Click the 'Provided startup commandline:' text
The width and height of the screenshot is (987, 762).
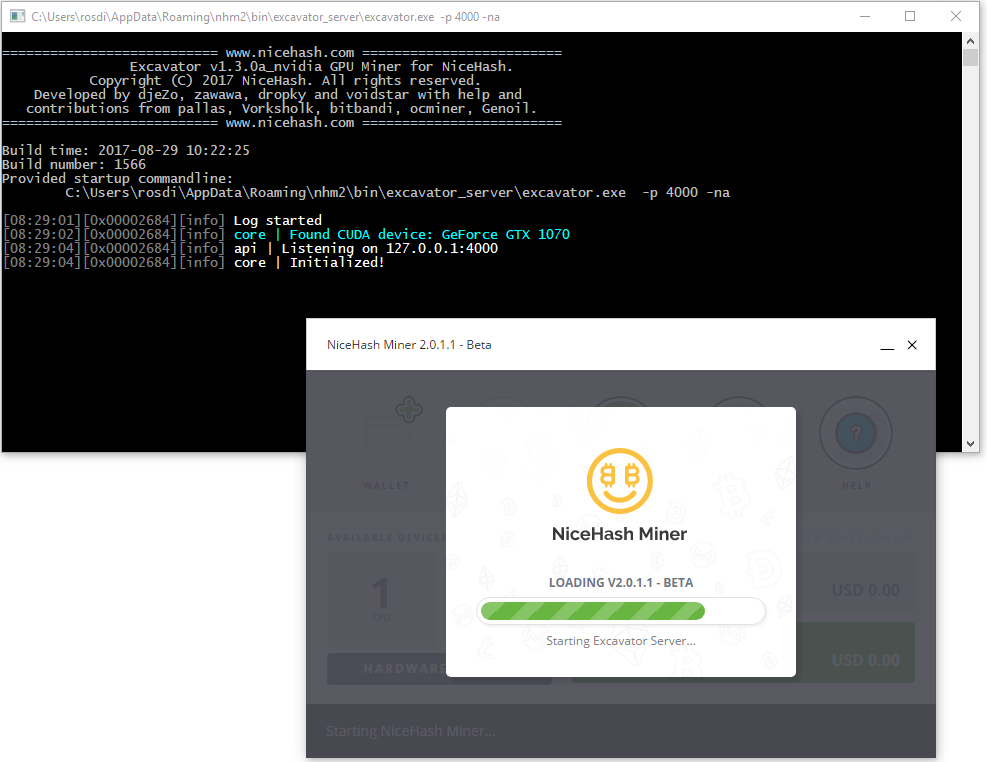coord(117,178)
